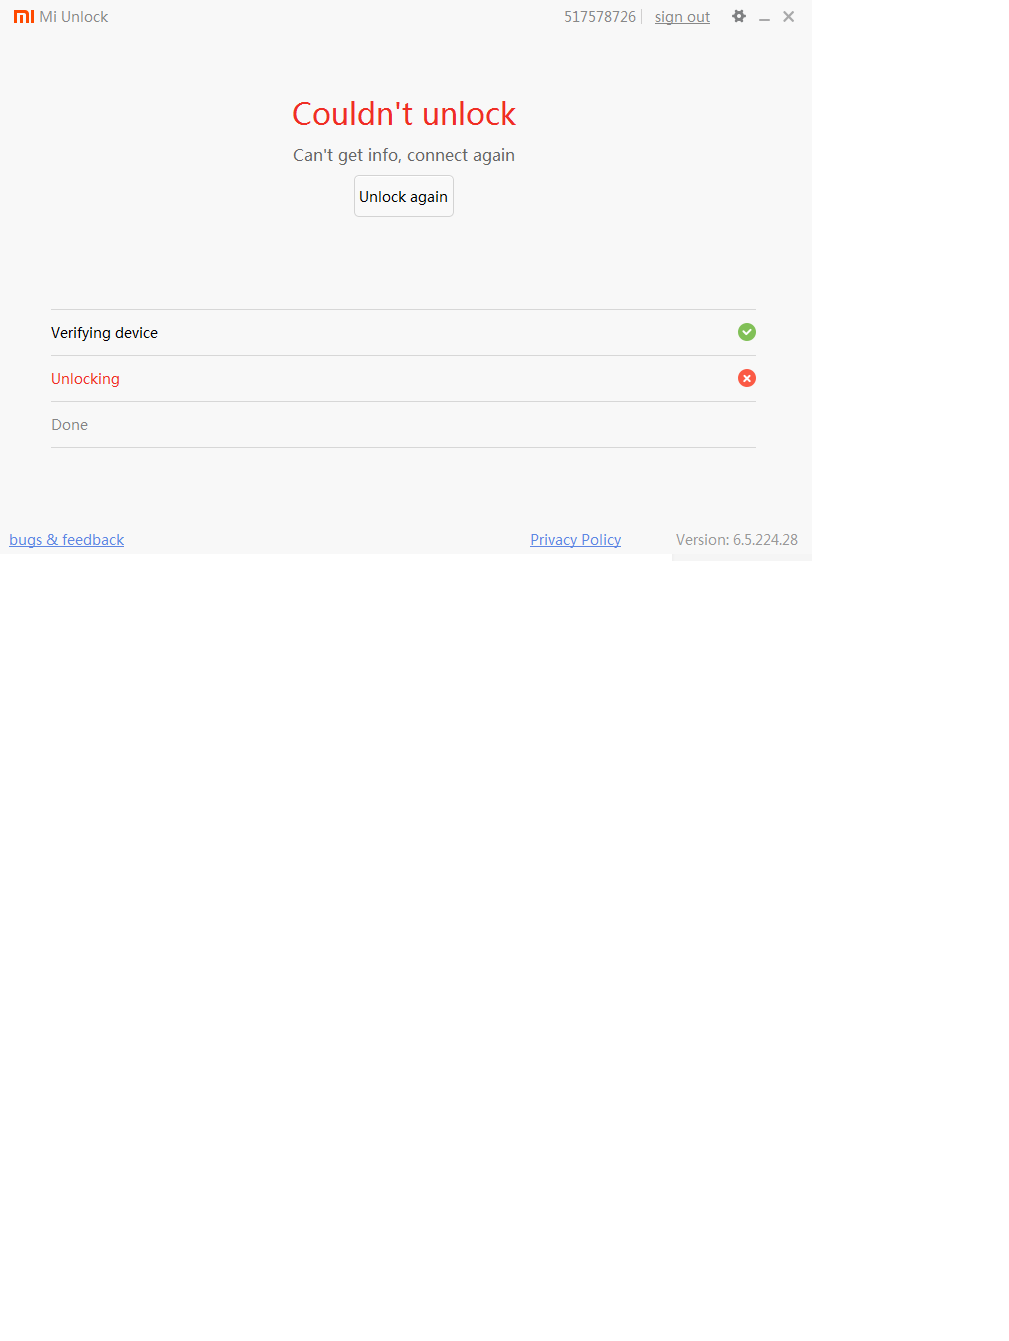
Task: Click the divider between account ID and sign out
Action: pos(642,17)
